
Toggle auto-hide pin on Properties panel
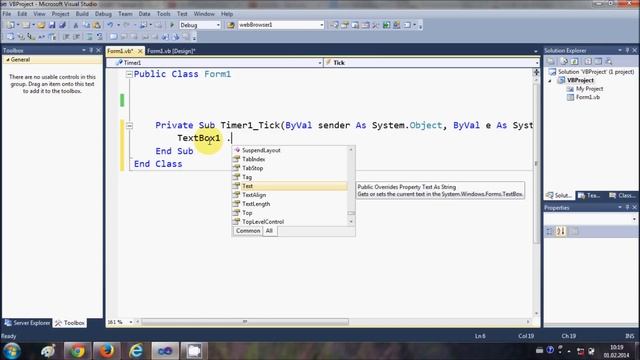pyautogui.click(x=627, y=207)
